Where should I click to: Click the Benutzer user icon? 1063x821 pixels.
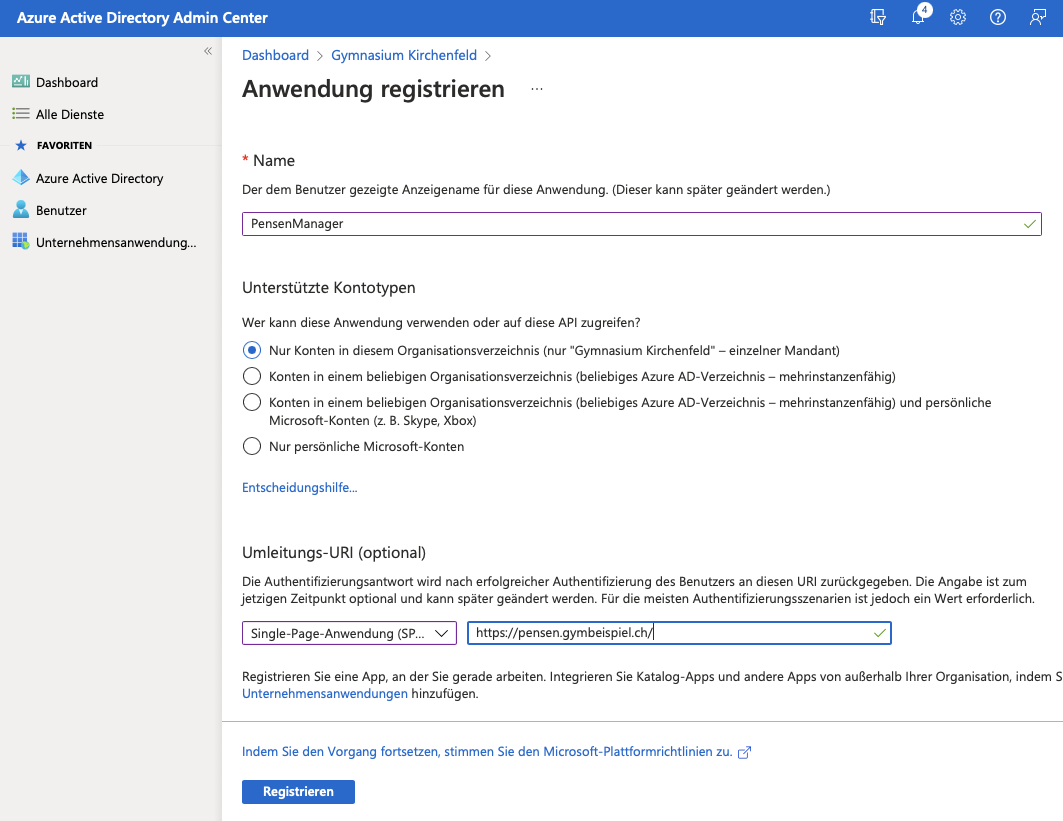point(21,210)
